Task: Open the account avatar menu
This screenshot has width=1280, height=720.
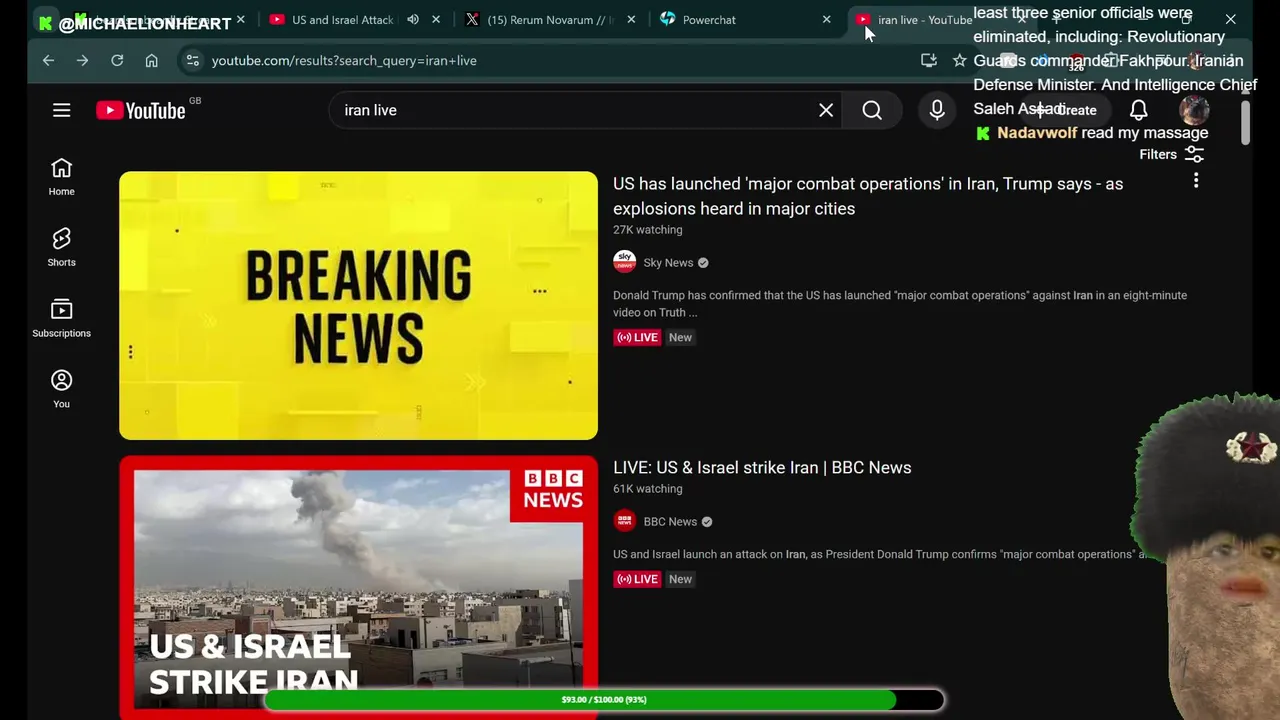Action: [1194, 110]
